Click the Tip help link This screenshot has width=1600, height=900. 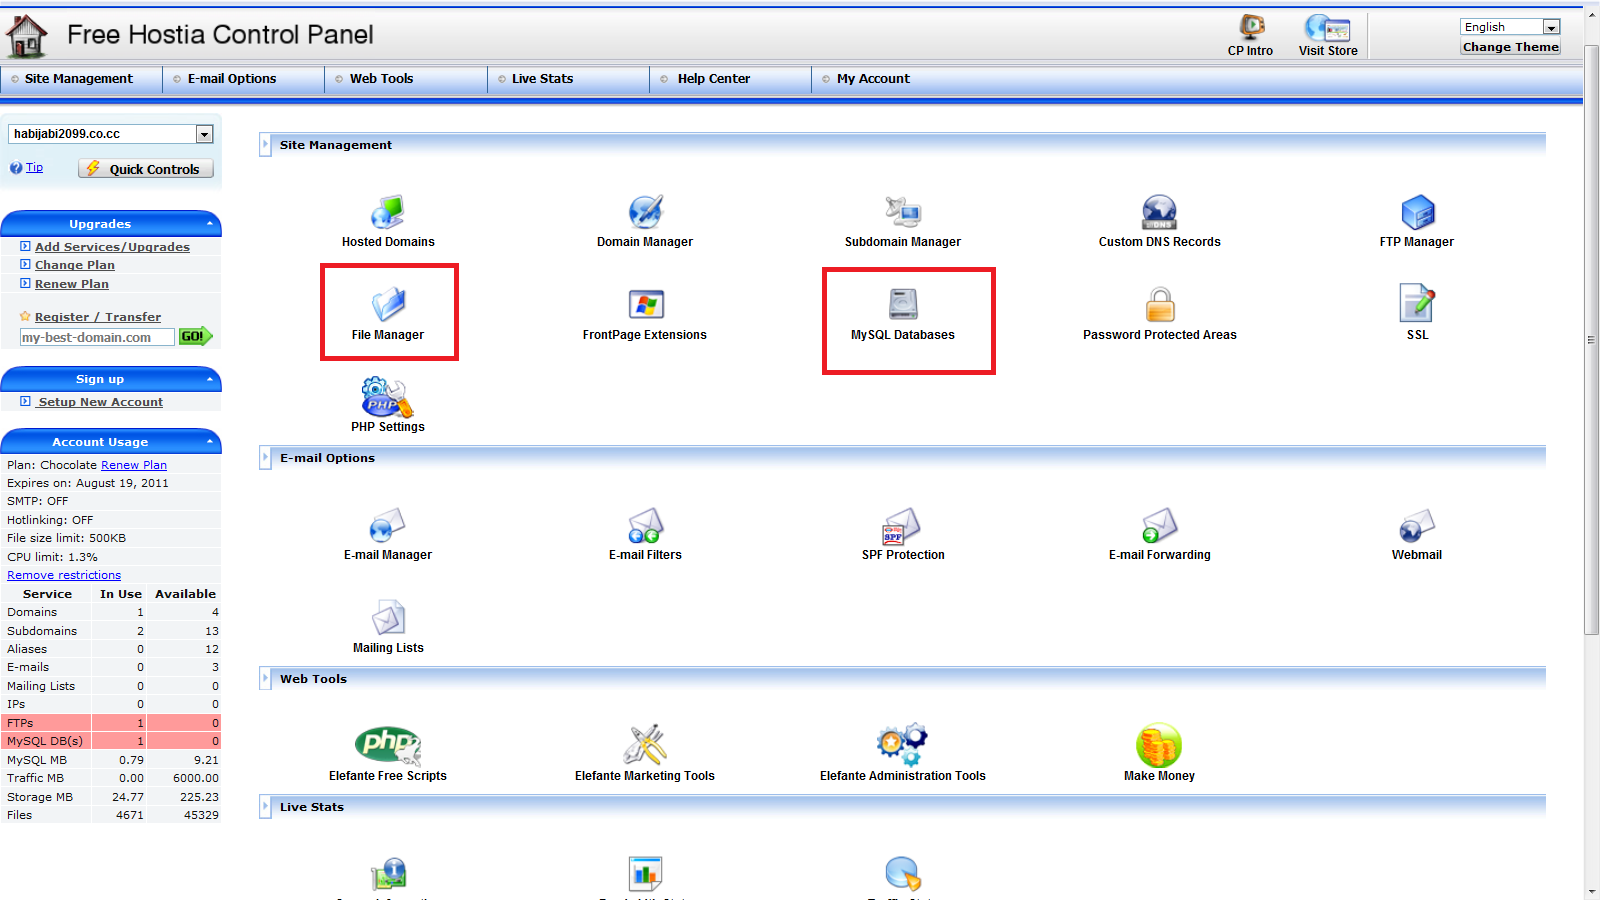click(x=34, y=168)
